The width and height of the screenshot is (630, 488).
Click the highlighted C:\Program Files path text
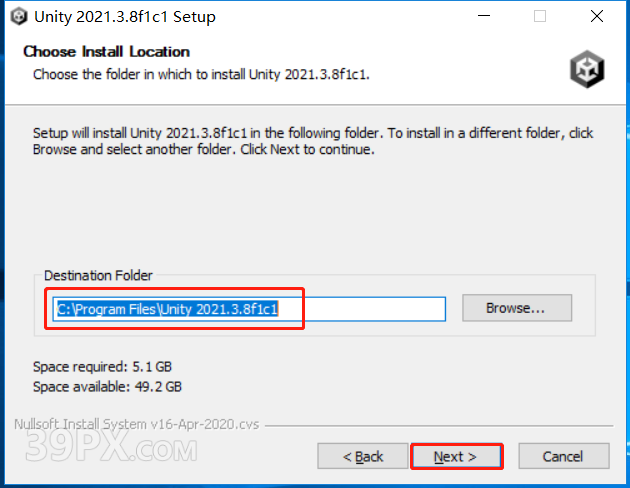pyautogui.click(x=167, y=309)
